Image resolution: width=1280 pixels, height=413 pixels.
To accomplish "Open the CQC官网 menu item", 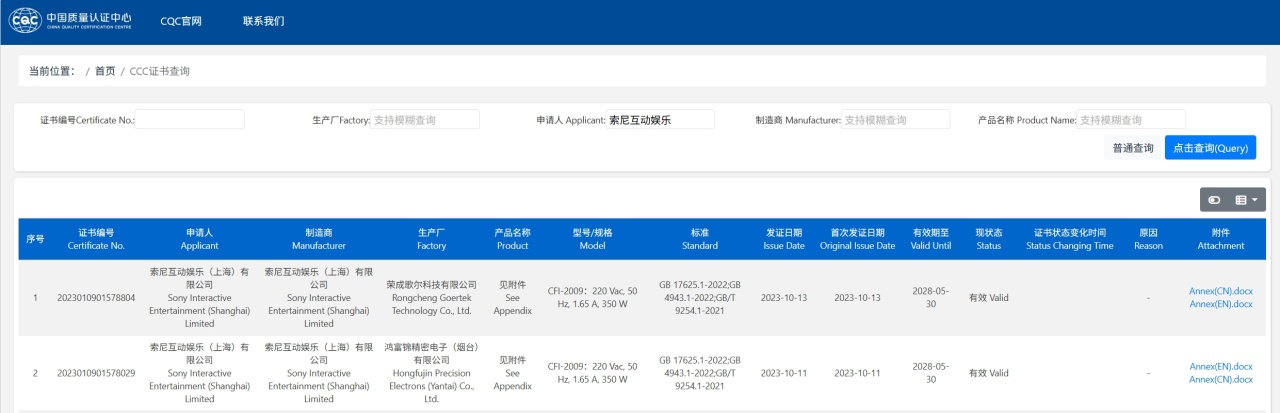I will tap(181, 21).
